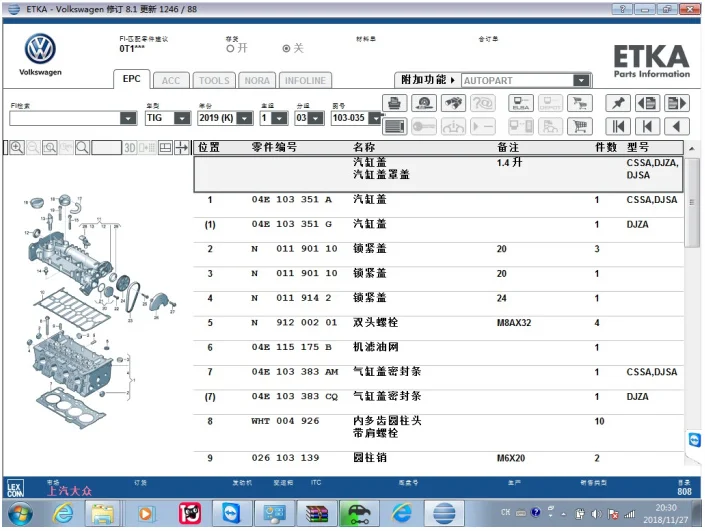Open the brake disc wear-parts icon

pos(424,103)
